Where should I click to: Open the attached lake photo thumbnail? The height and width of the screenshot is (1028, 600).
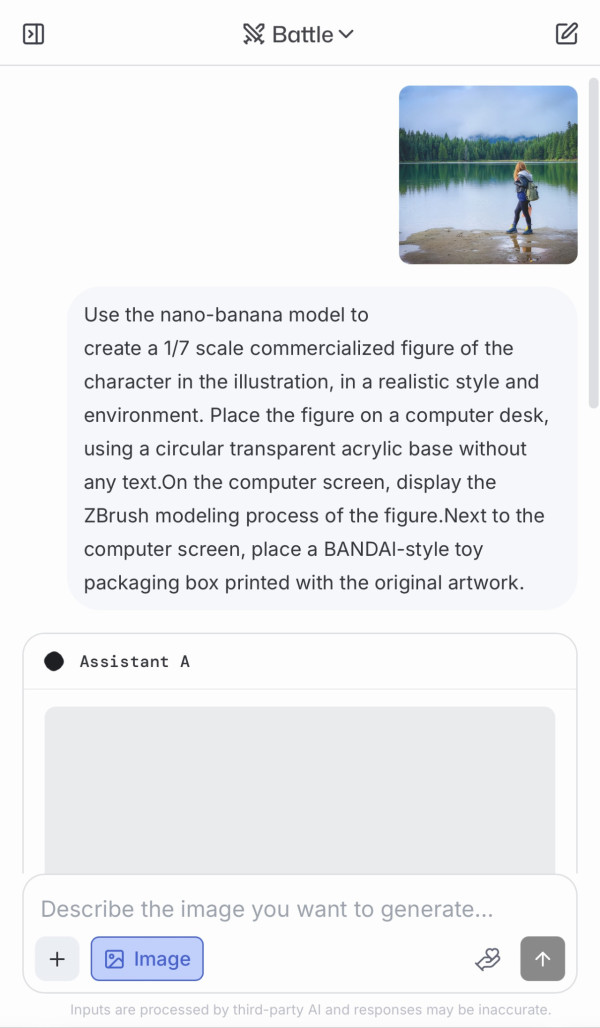click(488, 174)
